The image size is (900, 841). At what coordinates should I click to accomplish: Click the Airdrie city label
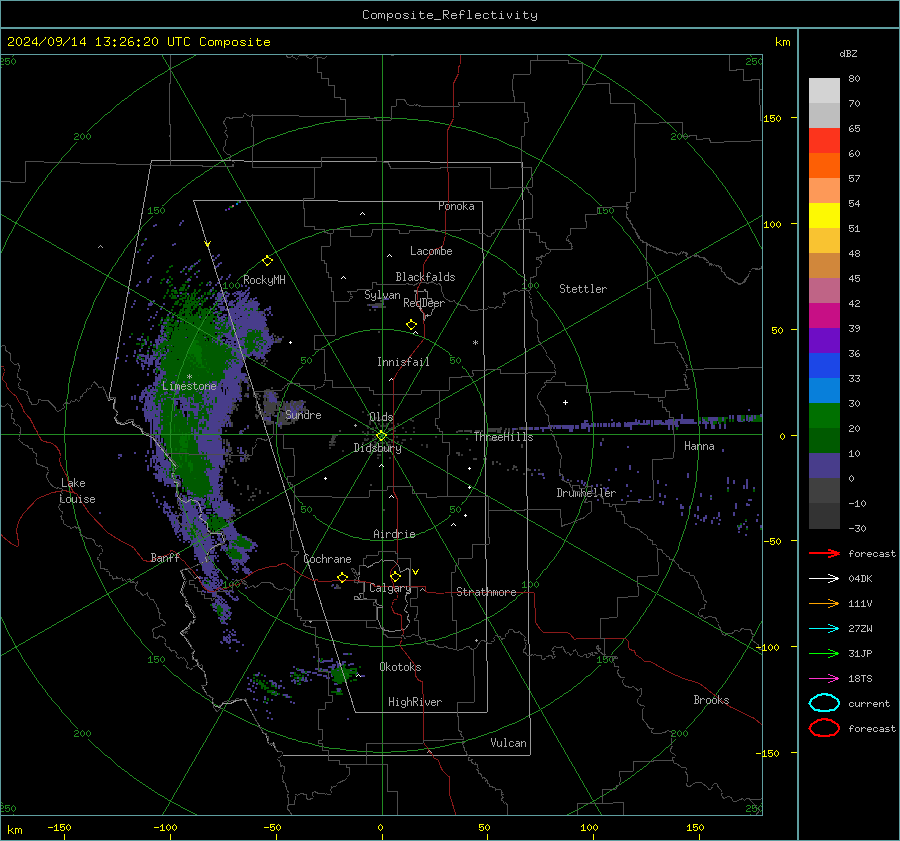pyautogui.click(x=394, y=534)
